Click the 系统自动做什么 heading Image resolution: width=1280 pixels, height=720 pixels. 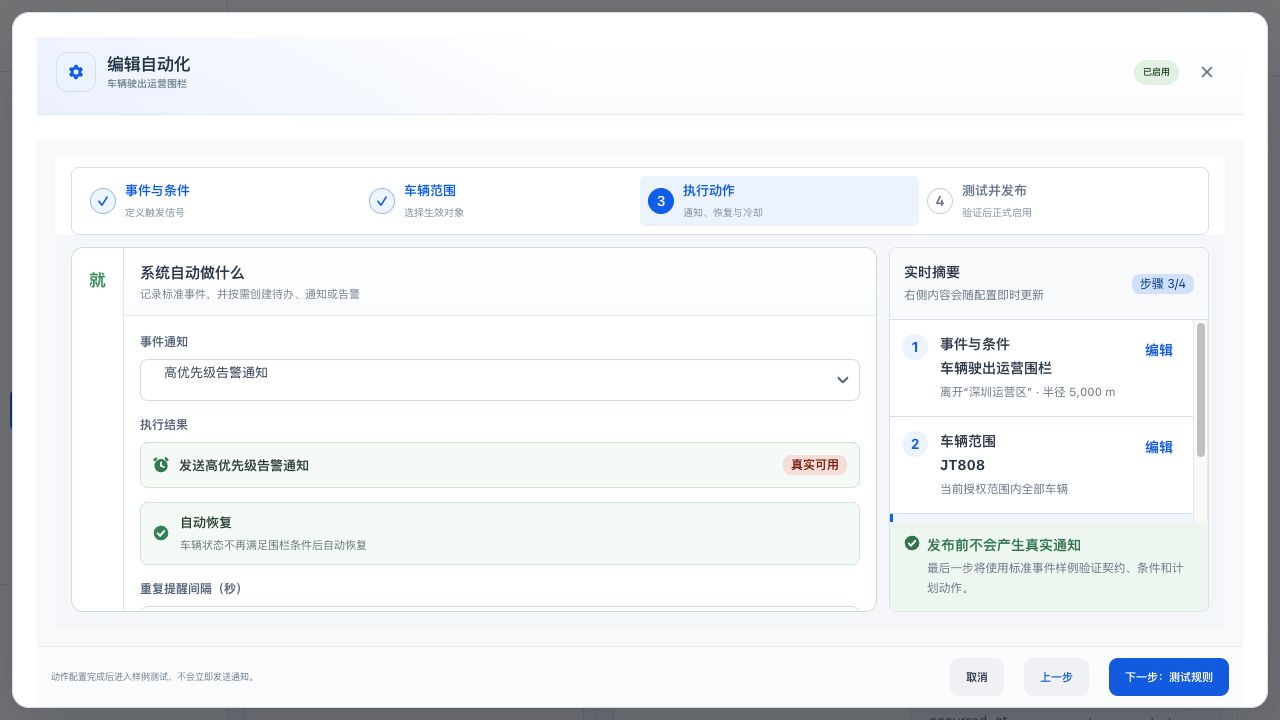192,272
